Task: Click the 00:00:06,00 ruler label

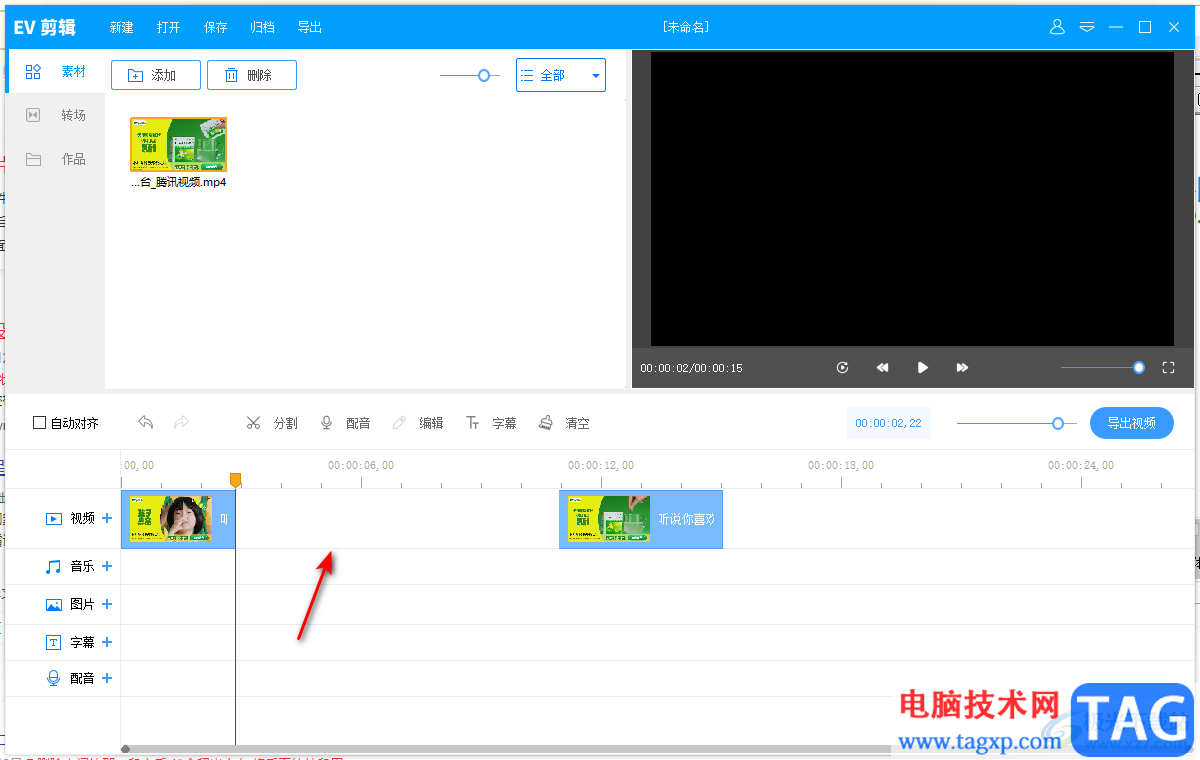Action: (x=361, y=465)
